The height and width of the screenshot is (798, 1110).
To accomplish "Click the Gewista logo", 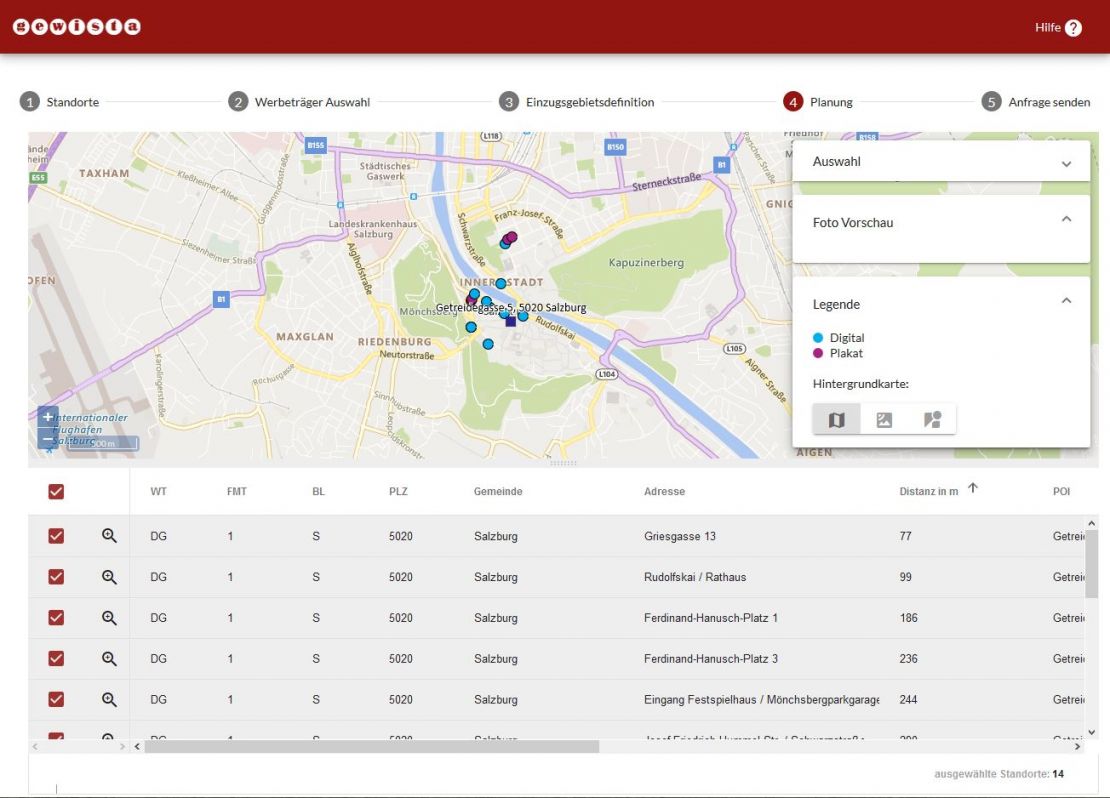I will point(76,27).
